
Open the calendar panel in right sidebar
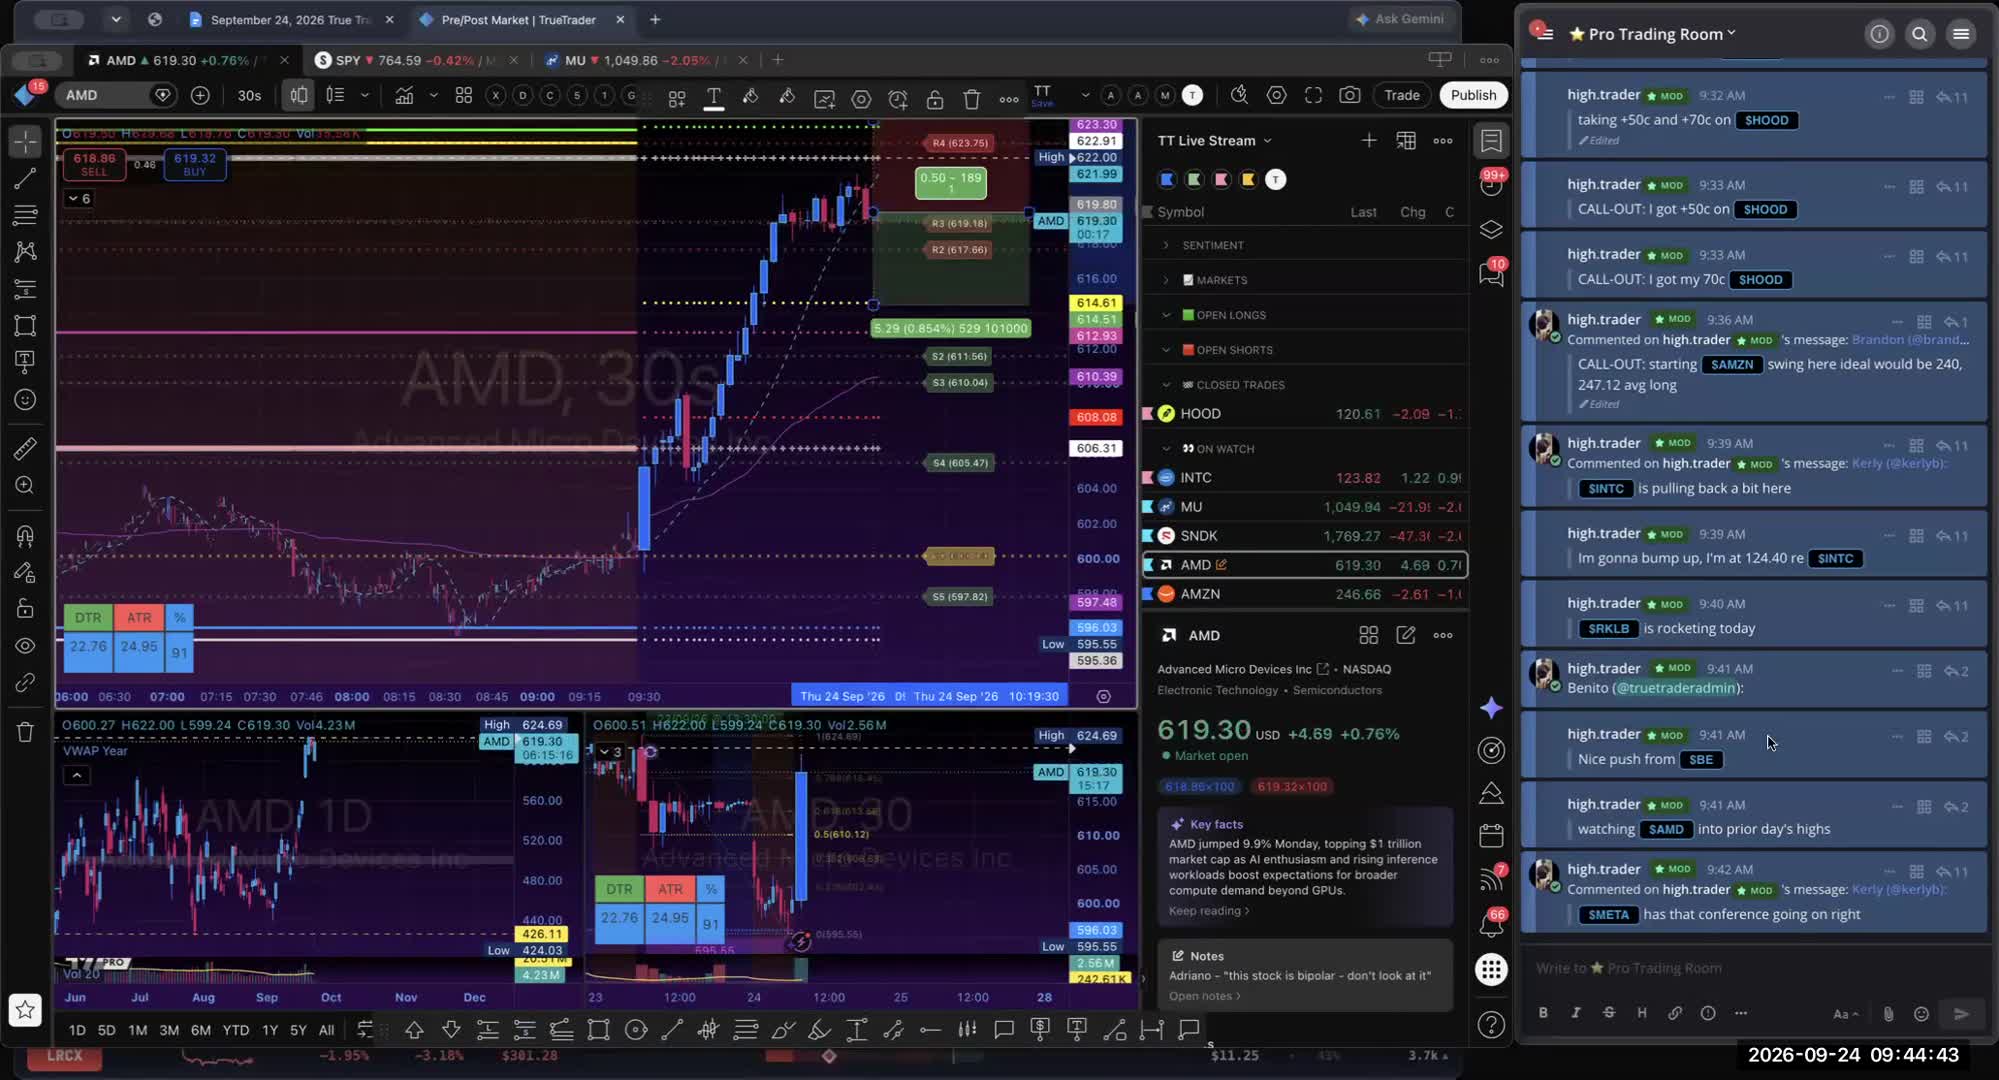click(x=1491, y=835)
